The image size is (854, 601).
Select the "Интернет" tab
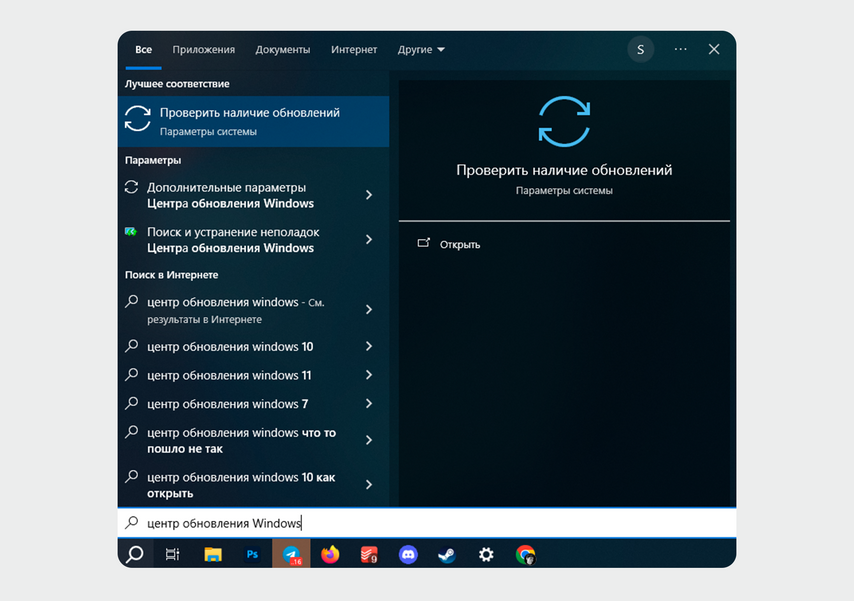click(354, 48)
